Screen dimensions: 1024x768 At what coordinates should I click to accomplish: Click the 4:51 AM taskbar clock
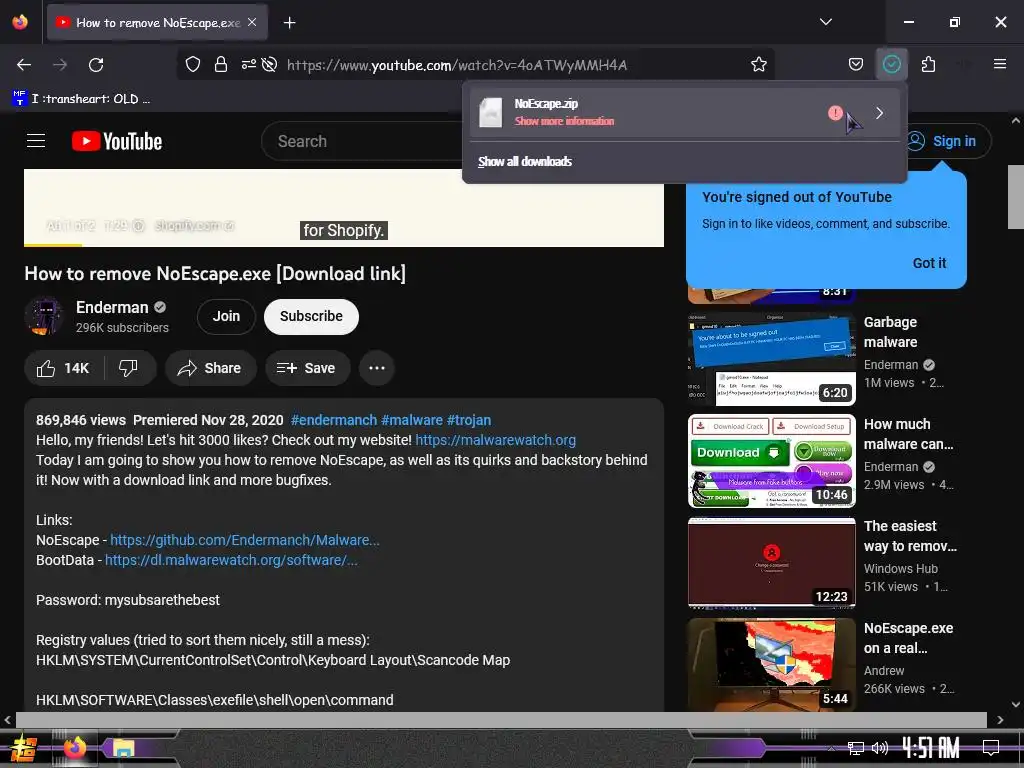(x=931, y=748)
